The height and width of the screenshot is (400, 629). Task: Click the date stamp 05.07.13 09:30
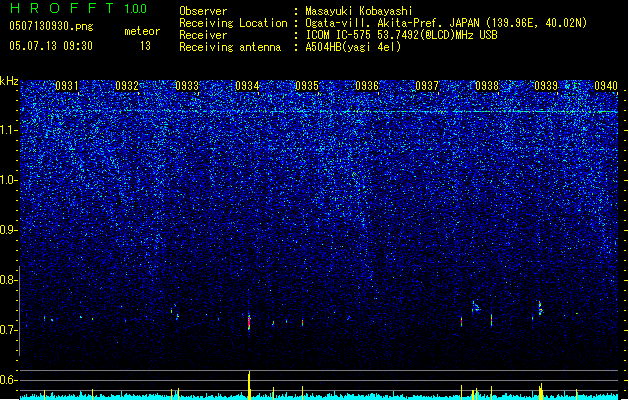pyautogui.click(x=51, y=46)
